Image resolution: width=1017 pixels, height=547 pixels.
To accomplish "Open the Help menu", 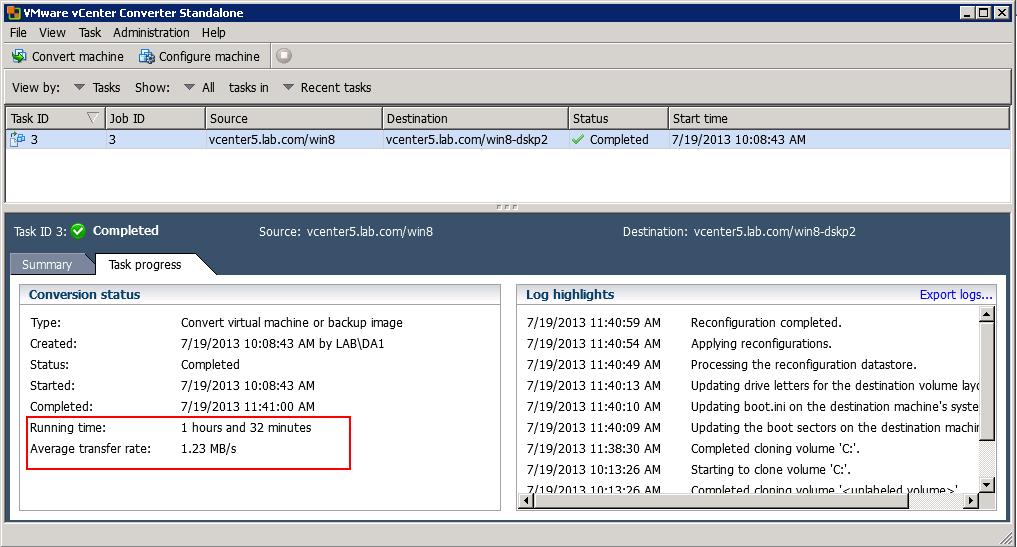I will click(213, 32).
